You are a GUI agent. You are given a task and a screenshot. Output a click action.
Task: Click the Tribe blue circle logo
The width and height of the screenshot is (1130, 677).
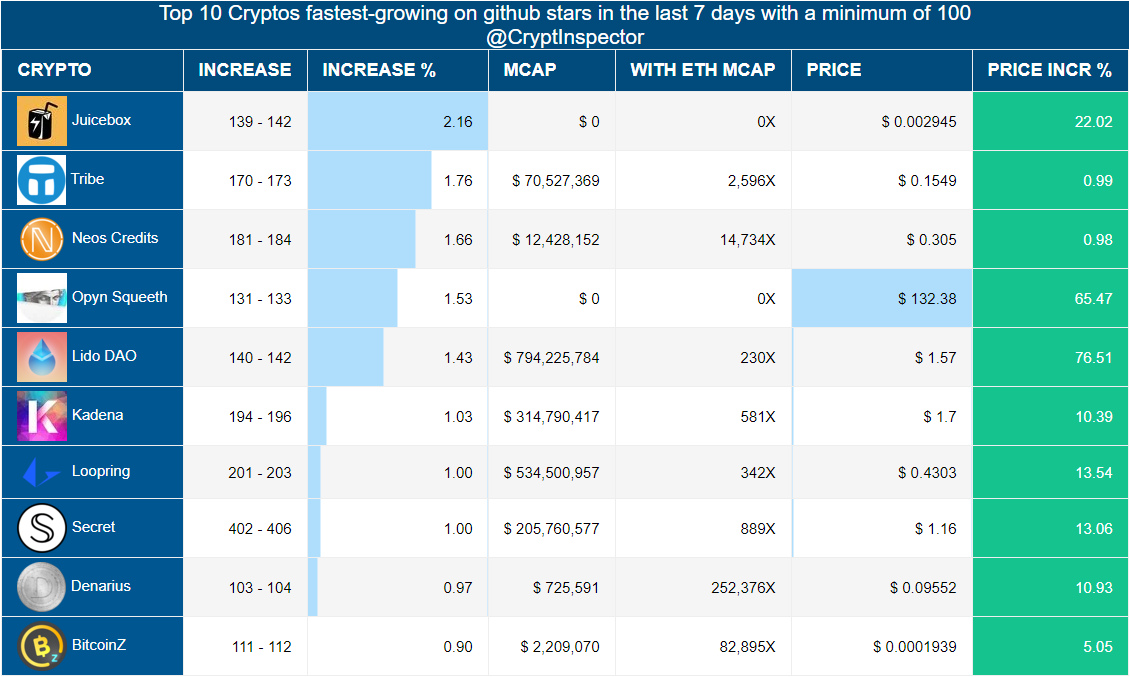42,180
